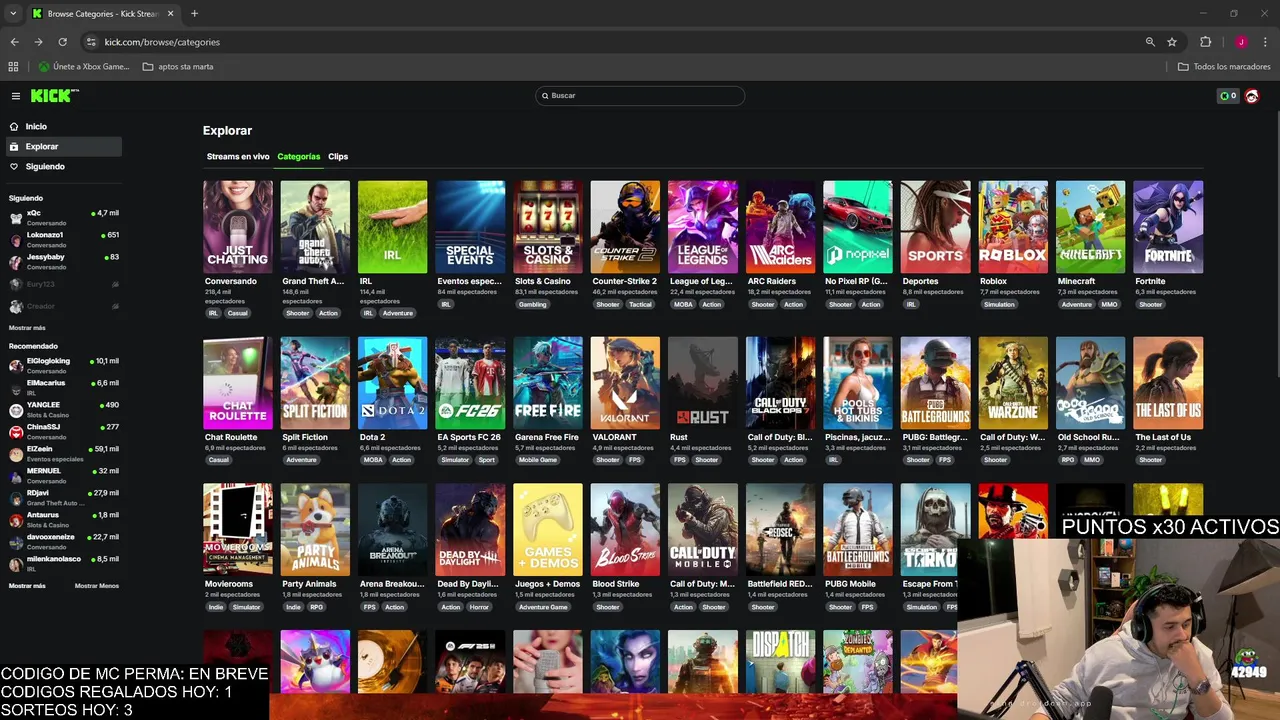Viewport: 1280px width, 720px height.
Task: Open the Party Animals category
Action: pos(315,530)
